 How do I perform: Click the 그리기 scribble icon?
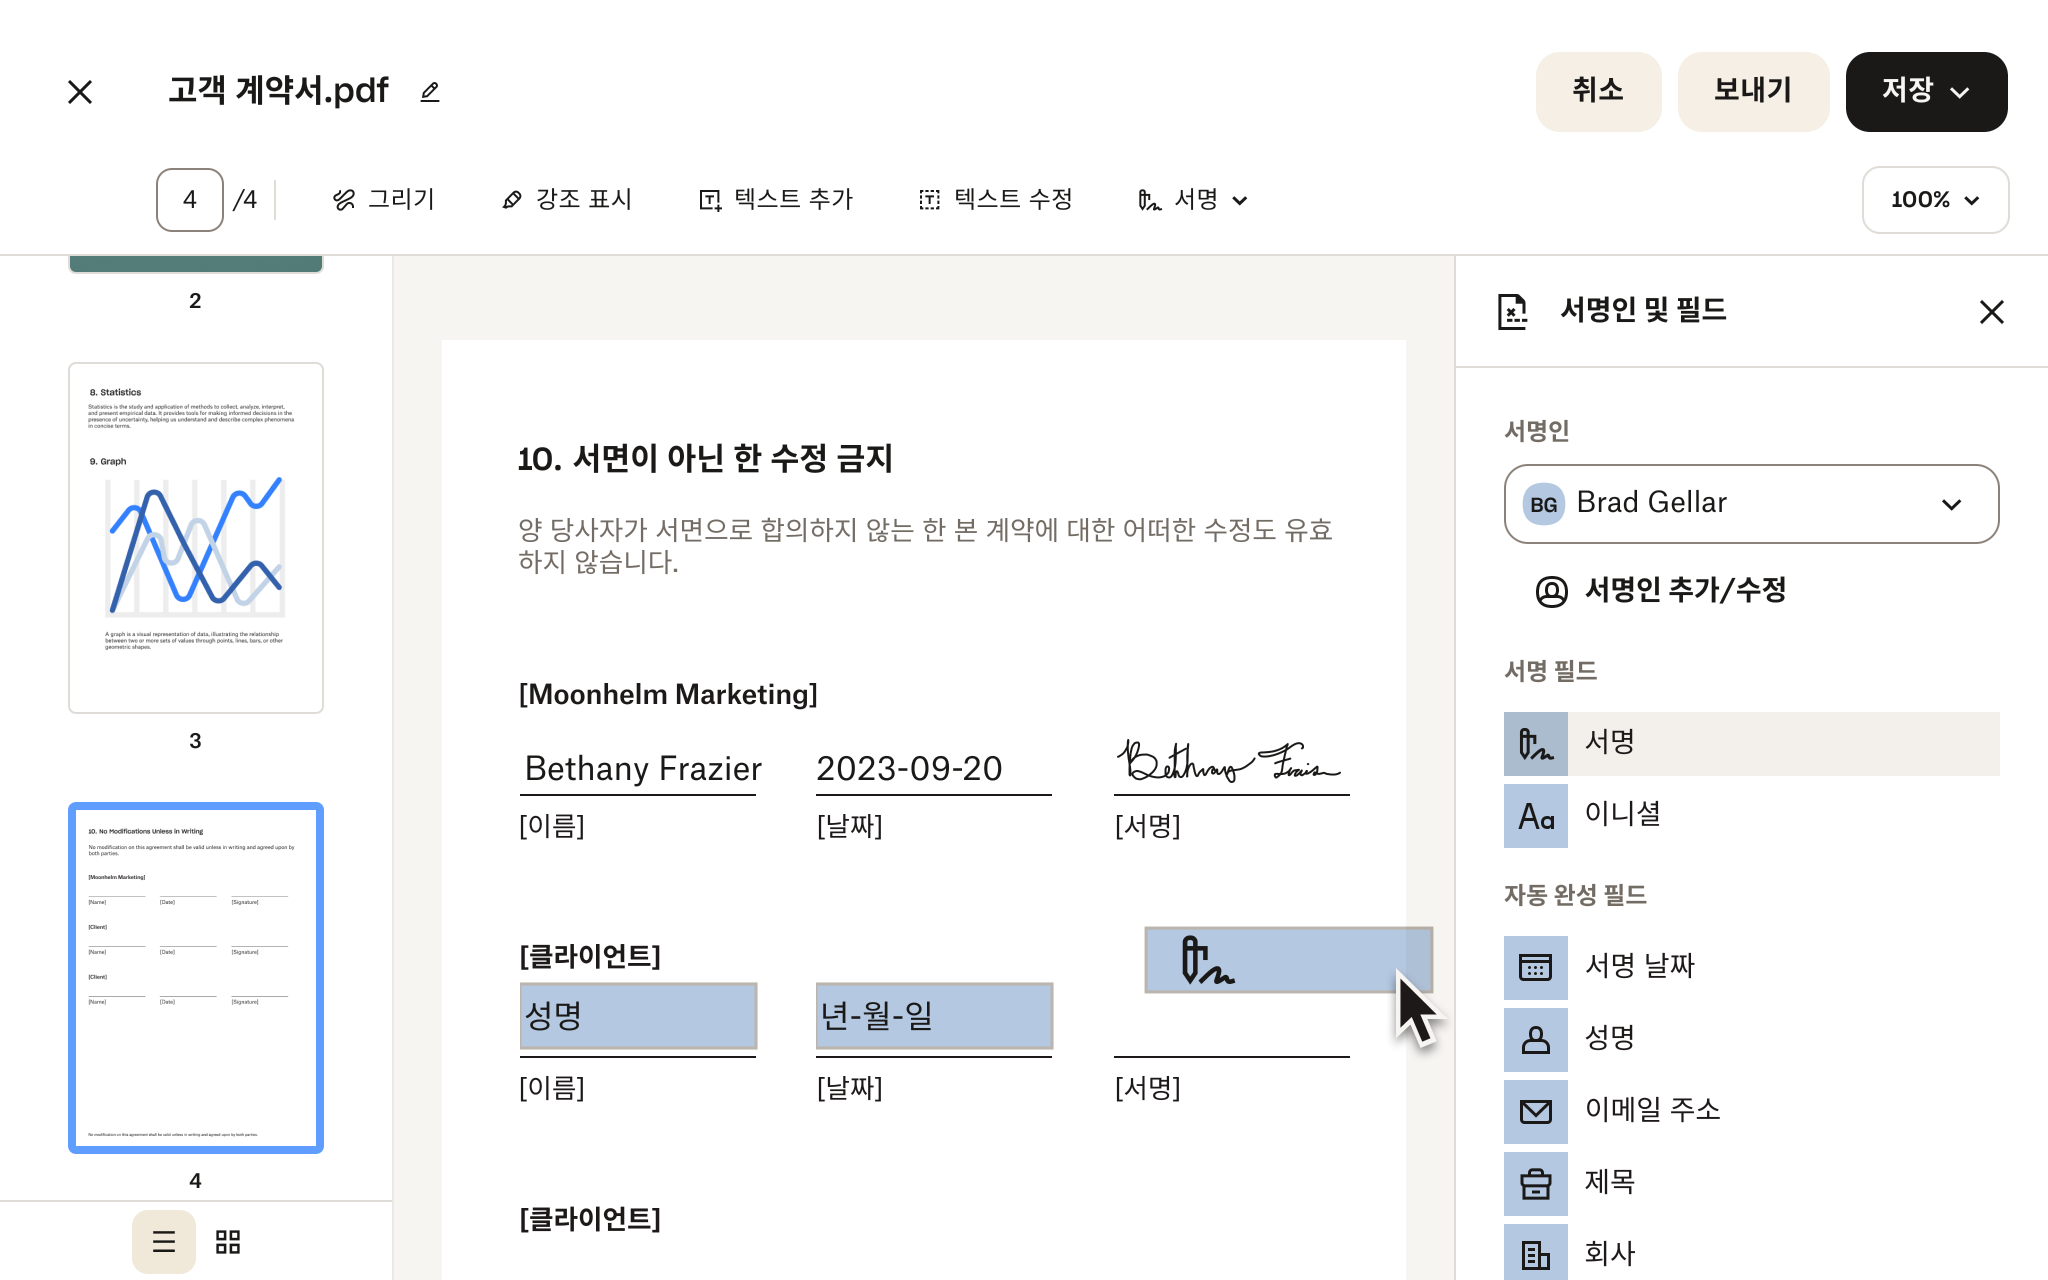coord(344,200)
